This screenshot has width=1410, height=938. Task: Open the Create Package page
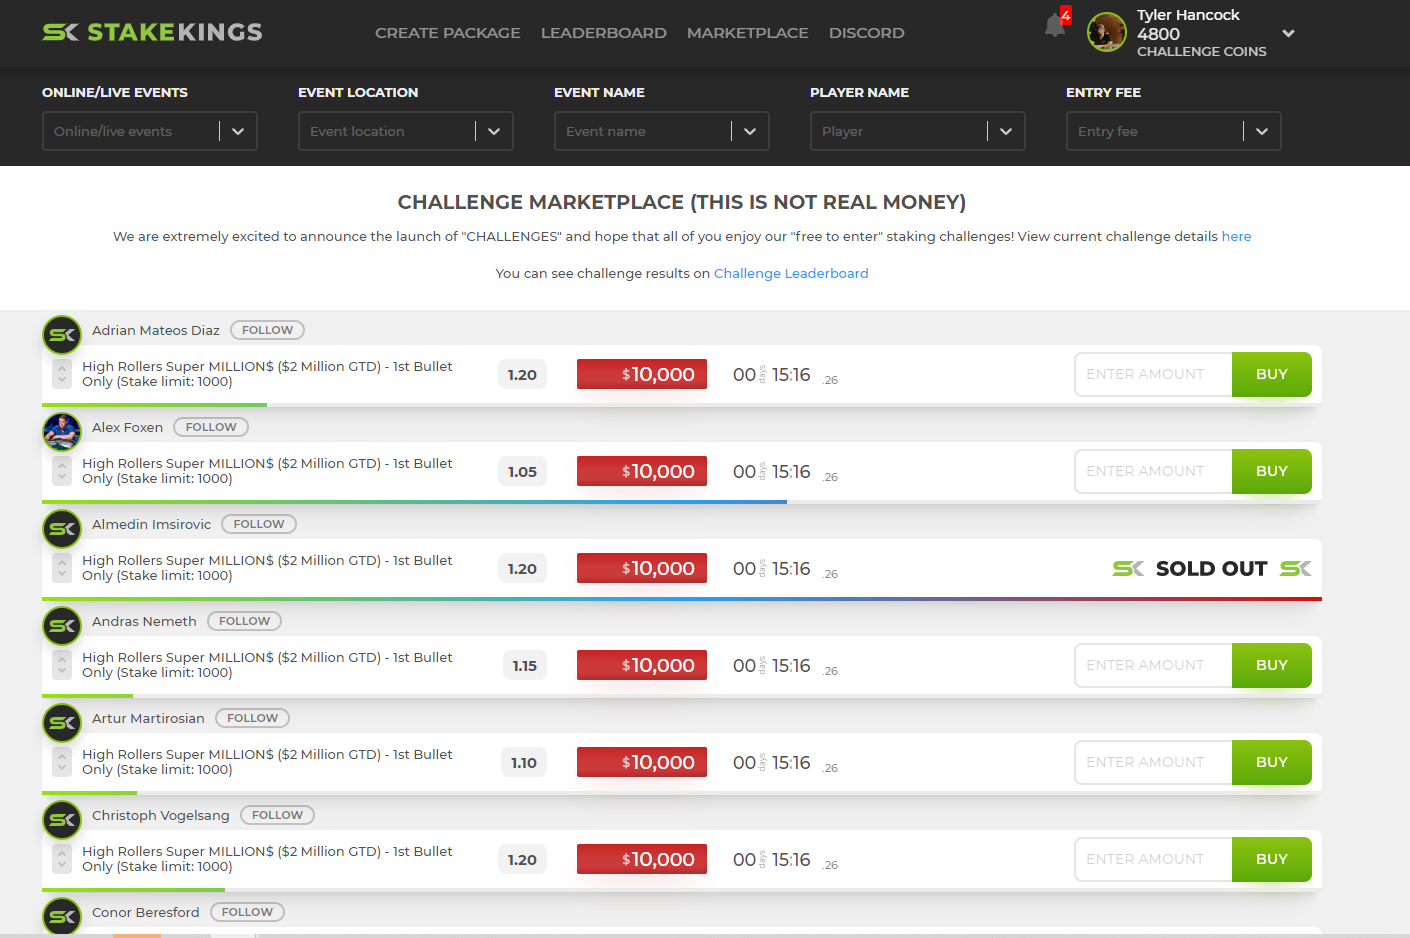click(447, 33)
